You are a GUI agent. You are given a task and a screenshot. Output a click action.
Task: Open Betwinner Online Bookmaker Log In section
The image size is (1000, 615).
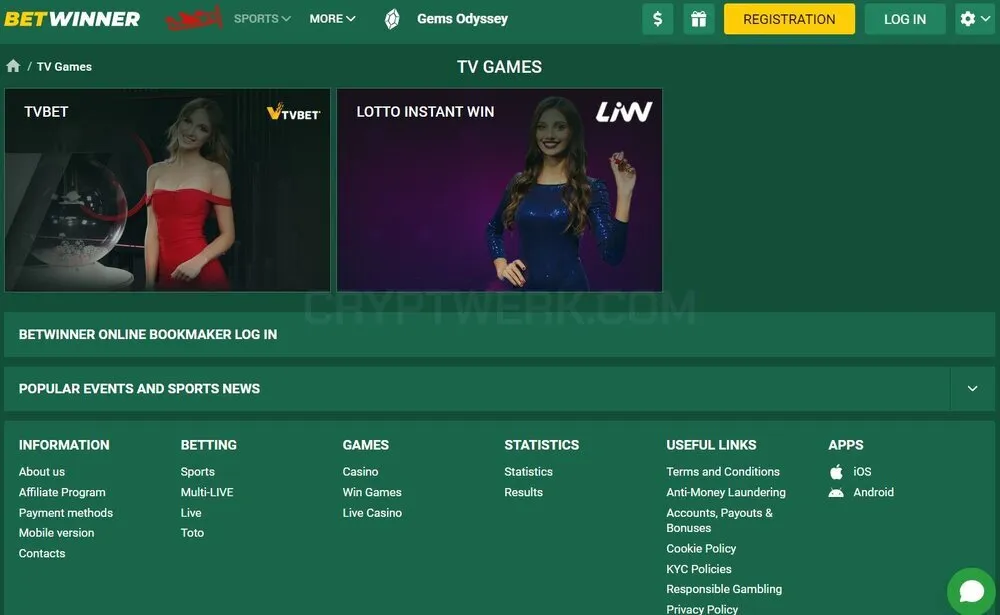point(499,334)
